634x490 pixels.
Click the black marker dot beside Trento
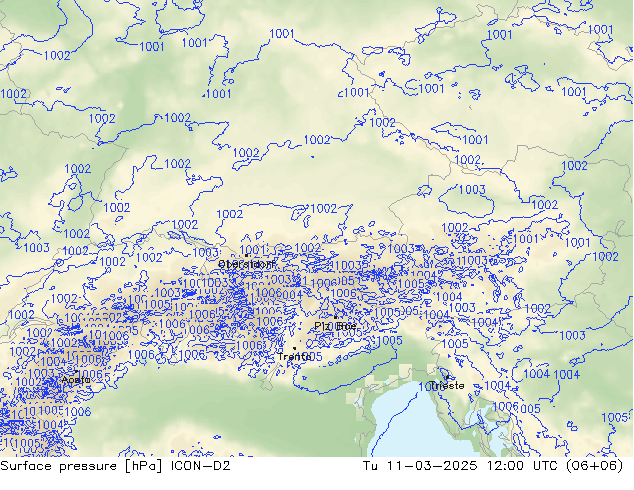pos(294,348)
